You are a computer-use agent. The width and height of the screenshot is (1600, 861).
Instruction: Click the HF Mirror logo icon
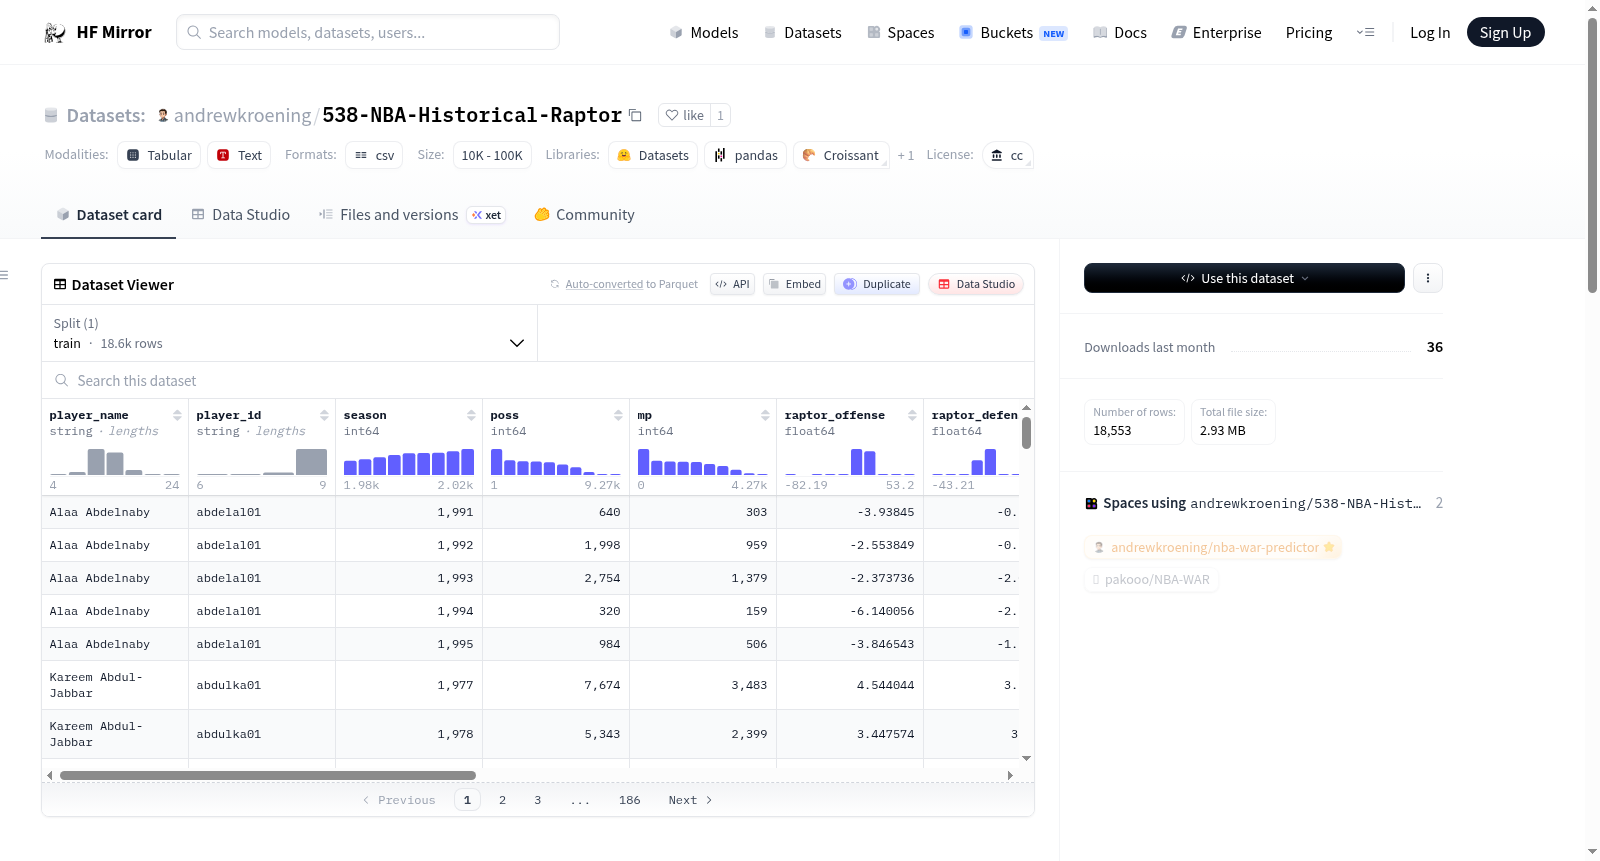55,33
